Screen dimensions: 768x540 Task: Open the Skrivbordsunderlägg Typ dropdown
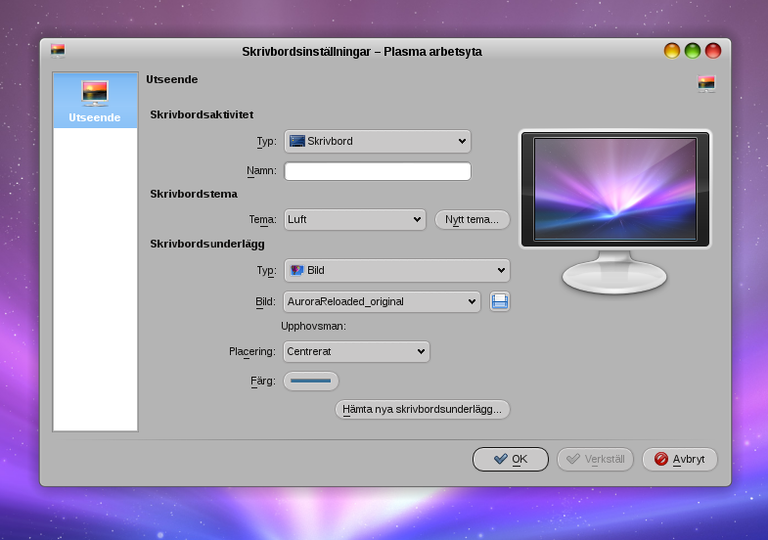(397, 270)
